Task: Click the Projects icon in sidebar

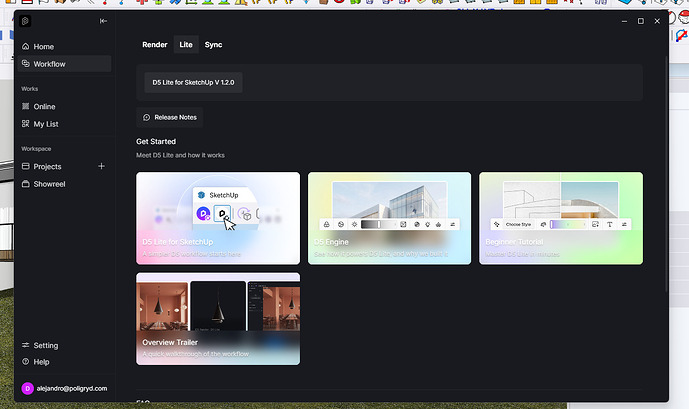Action: click(25, 166)
